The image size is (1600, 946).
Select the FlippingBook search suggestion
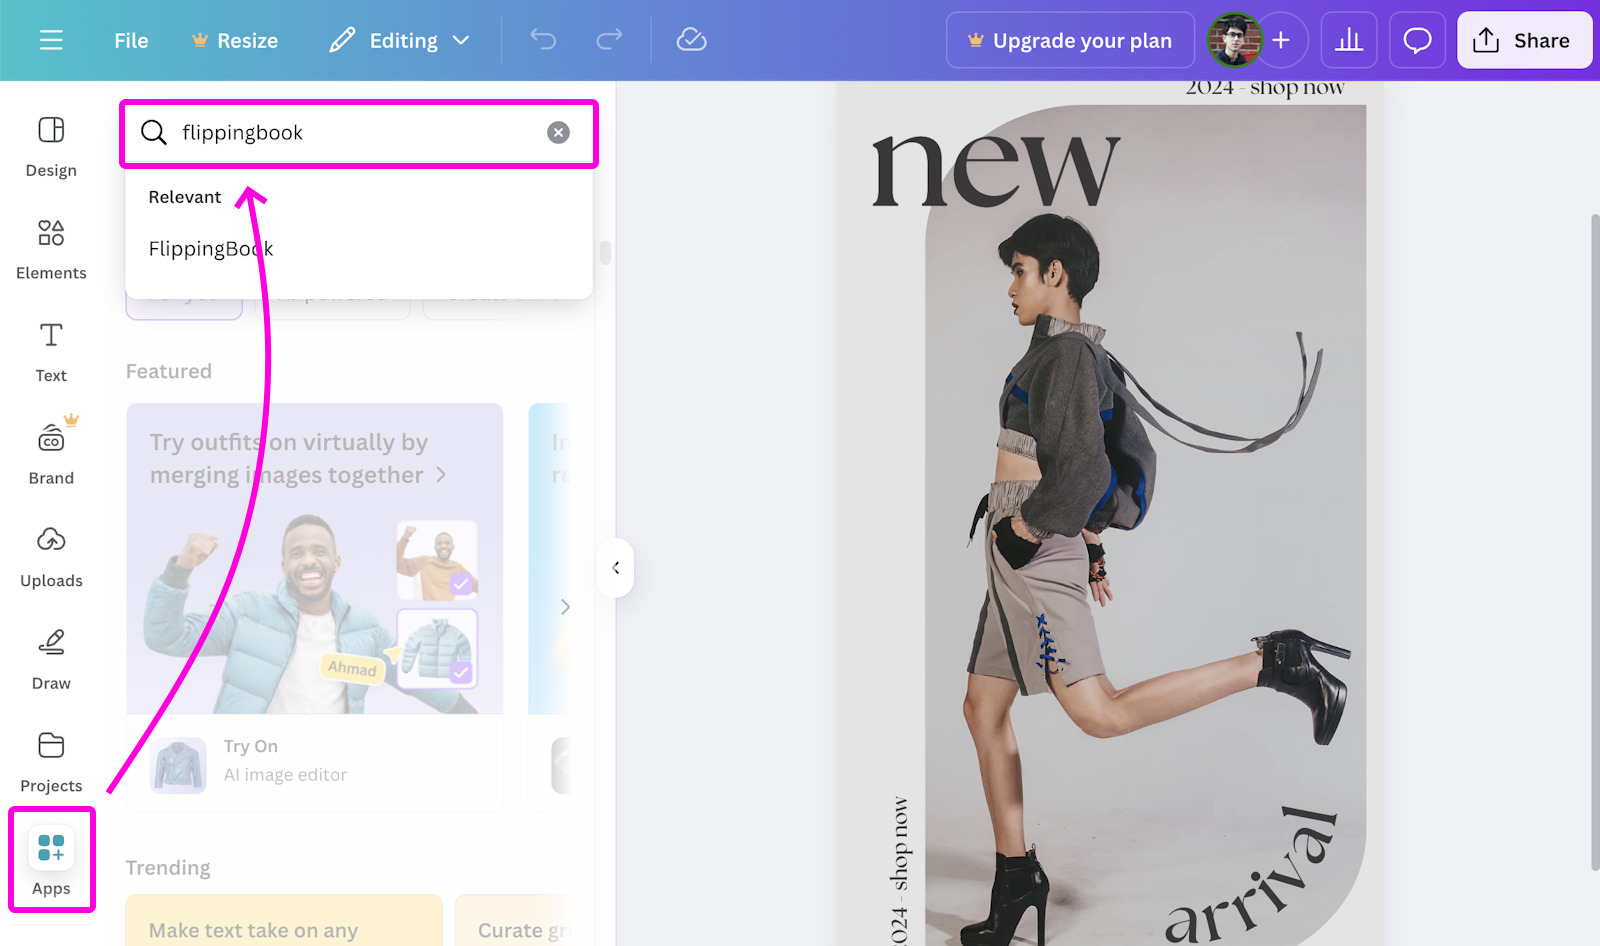tap(211, 249)
